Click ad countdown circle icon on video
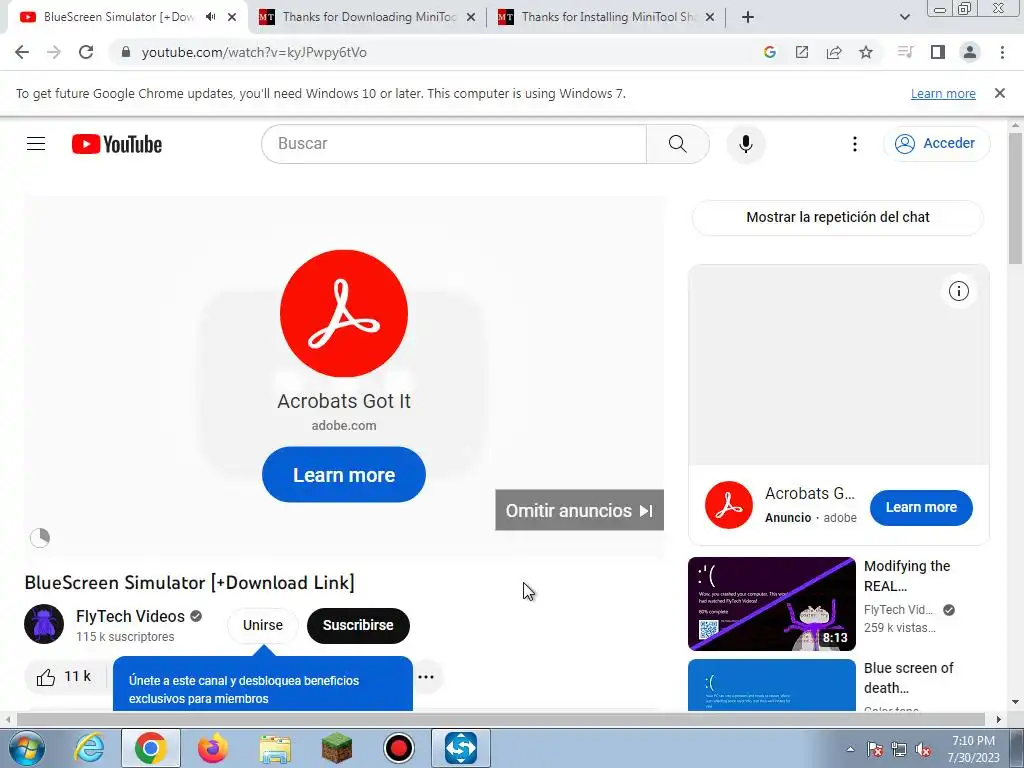 point(40,537)
